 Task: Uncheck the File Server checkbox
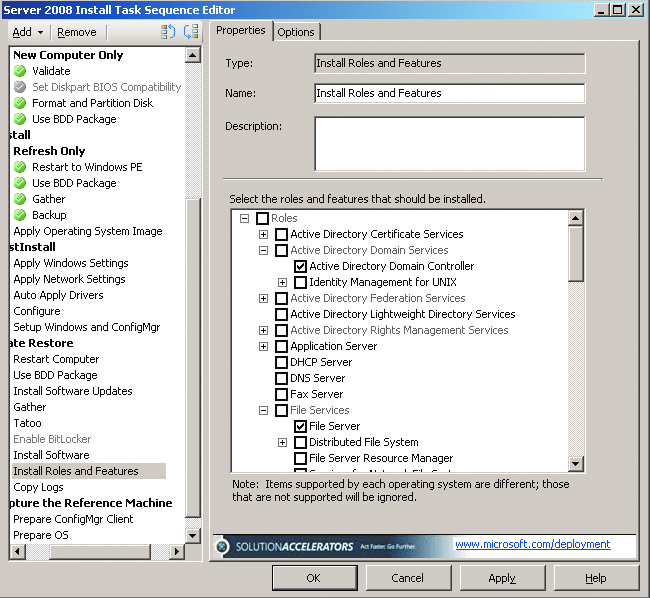300,426
